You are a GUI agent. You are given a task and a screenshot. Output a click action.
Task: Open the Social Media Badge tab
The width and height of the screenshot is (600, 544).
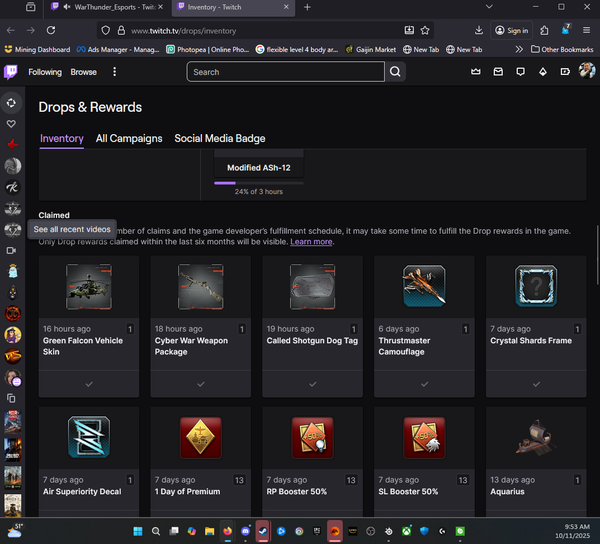point(220,139)
